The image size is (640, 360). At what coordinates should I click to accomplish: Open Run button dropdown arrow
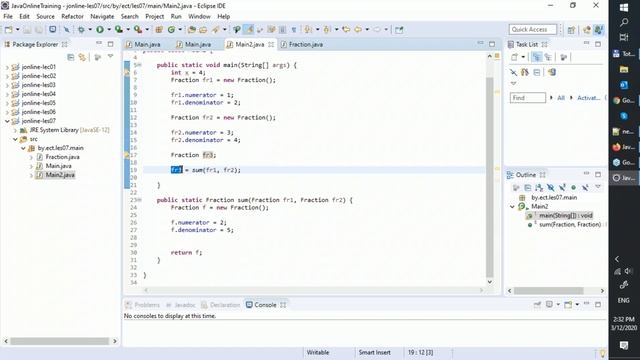tap(109, 30)
